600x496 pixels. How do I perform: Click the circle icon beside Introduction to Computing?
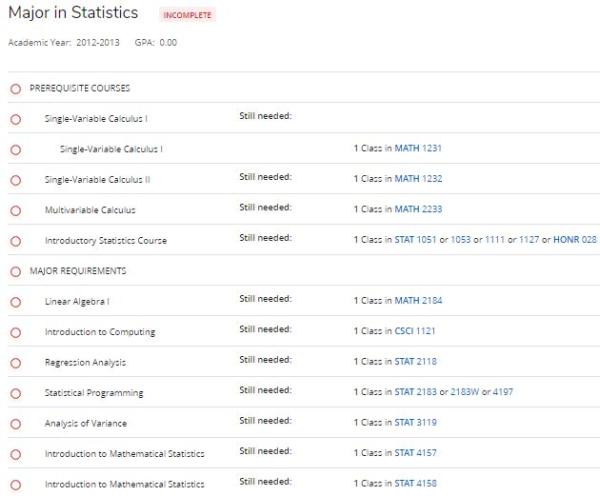(15, 332)
